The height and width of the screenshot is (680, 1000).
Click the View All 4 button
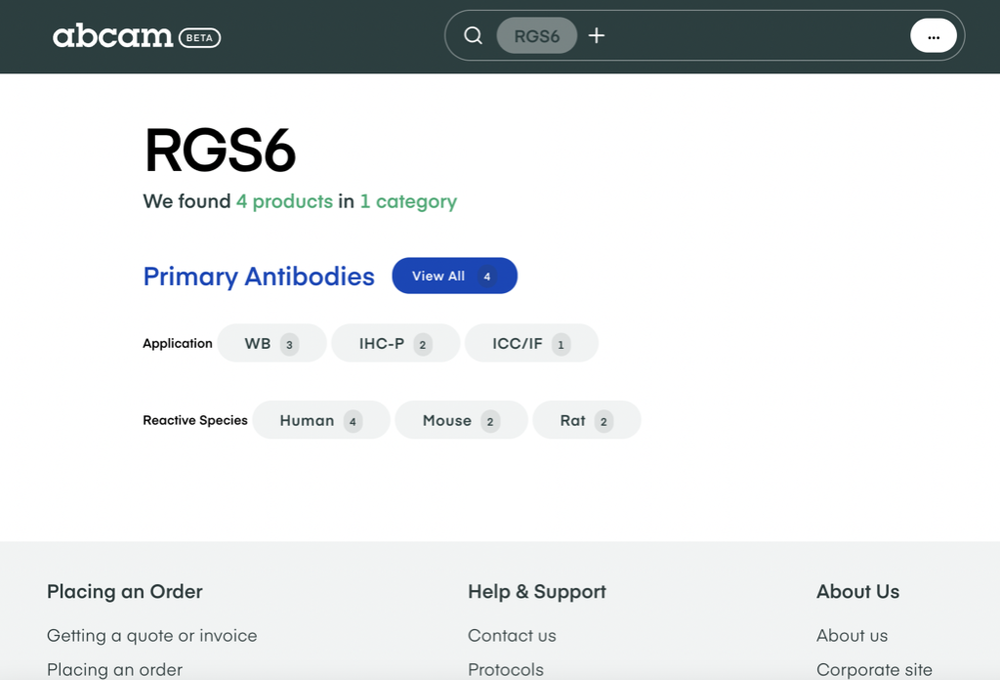pyautogui.click(x=455, y=276)
